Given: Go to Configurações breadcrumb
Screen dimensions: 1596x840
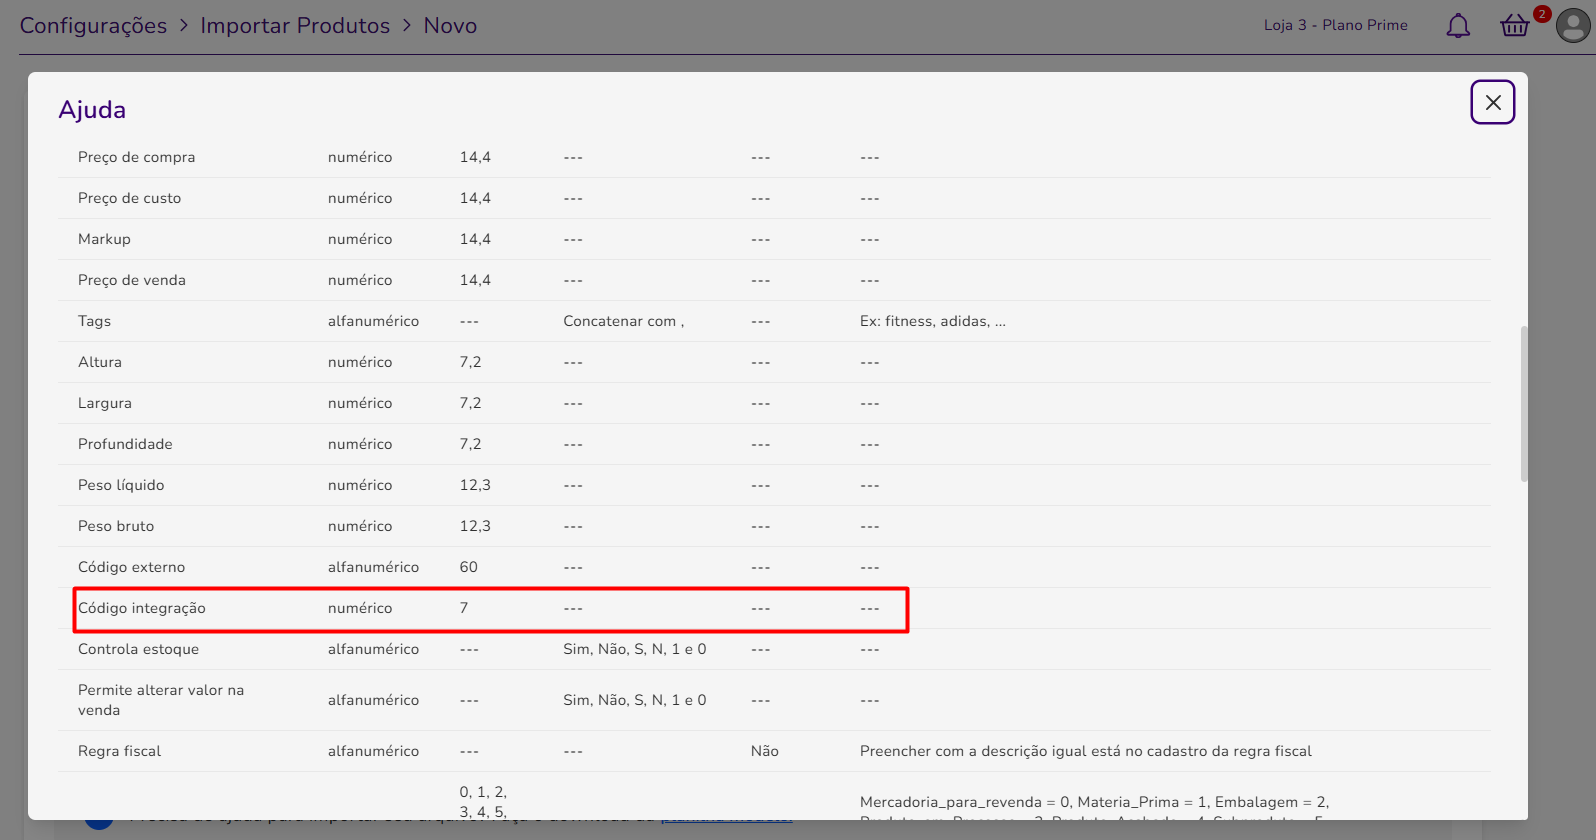Looking at the screenshot, I should pyautogui.click(x=94, y=26).
